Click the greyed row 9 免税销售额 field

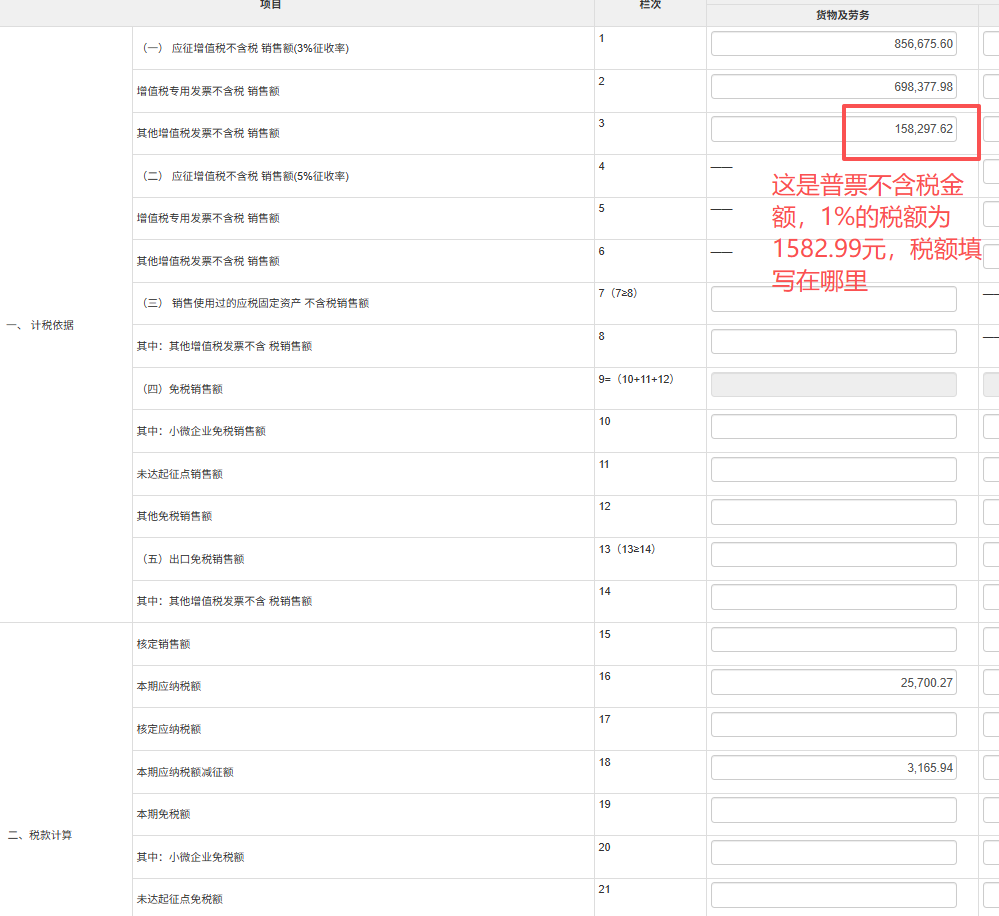pos(833,385)
